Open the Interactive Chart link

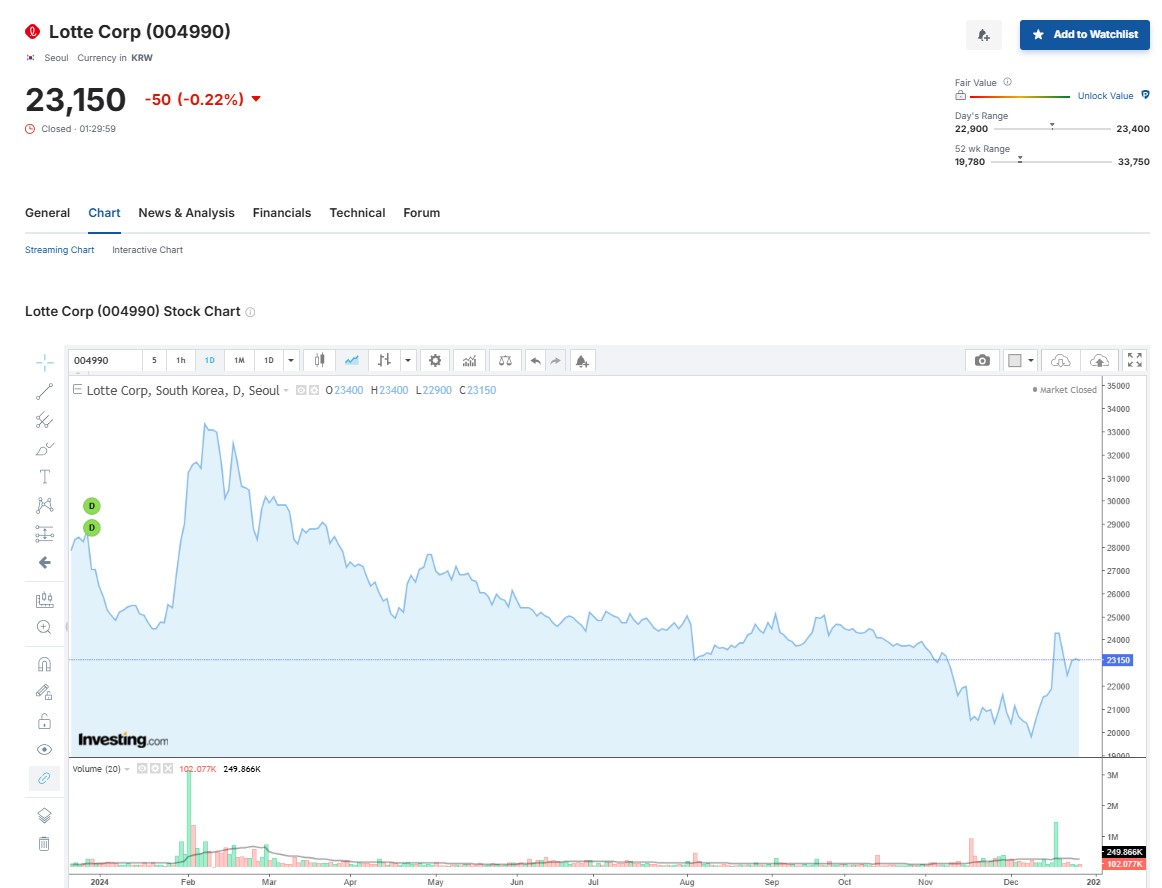(147, 250)
